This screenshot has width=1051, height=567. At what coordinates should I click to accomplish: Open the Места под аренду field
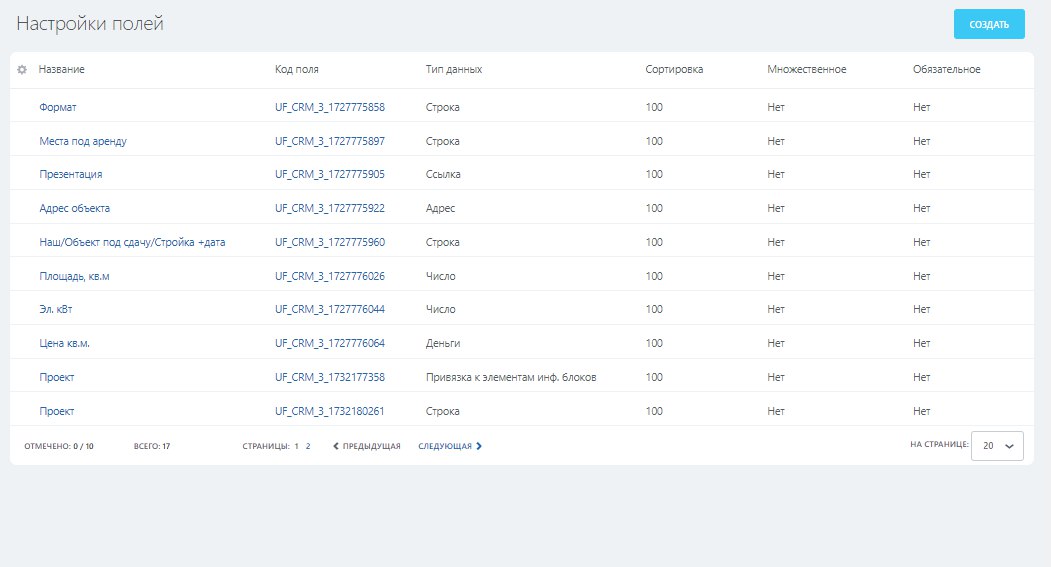tap(82, 141)
